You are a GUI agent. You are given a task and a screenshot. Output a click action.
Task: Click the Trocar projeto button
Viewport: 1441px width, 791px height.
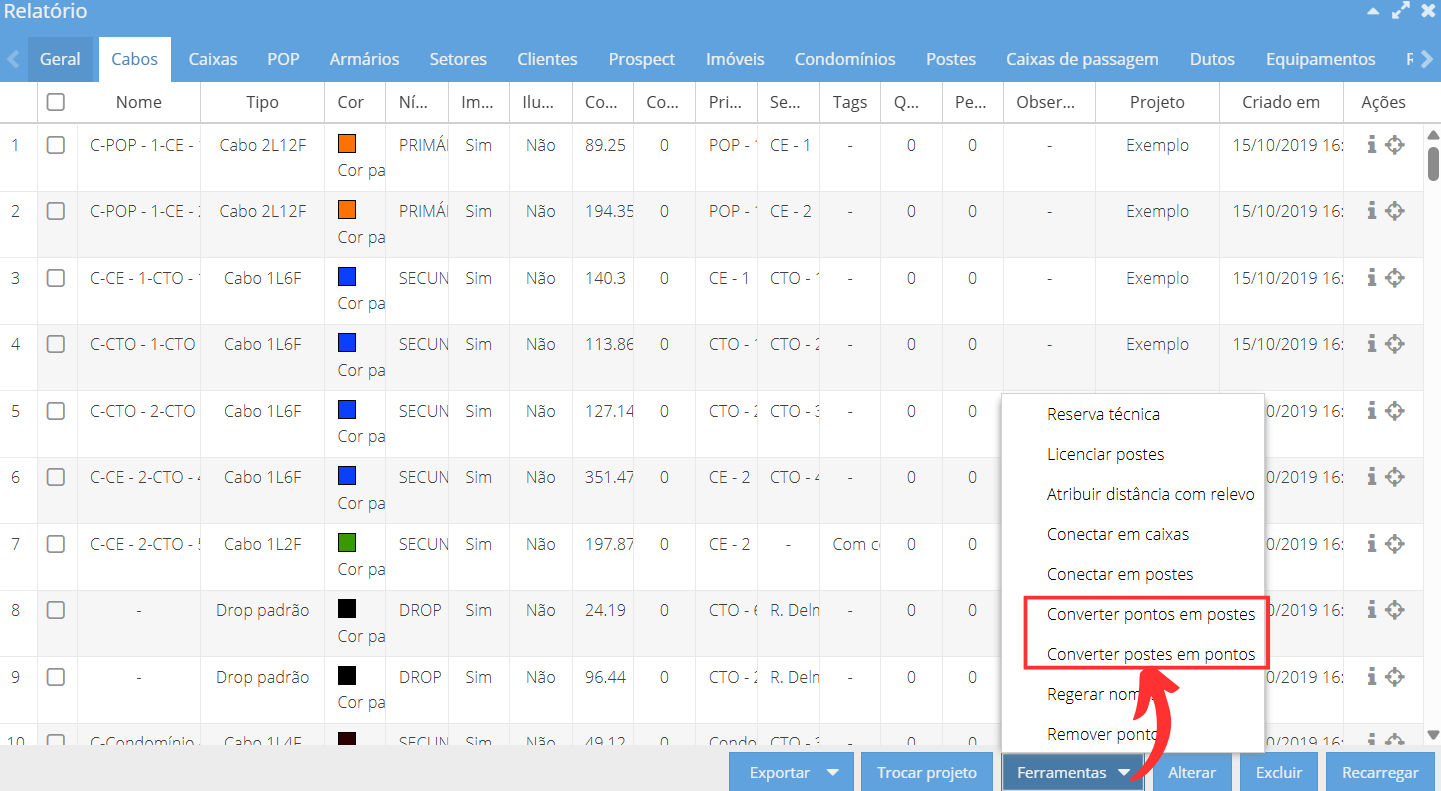click(x=927, y=772)
